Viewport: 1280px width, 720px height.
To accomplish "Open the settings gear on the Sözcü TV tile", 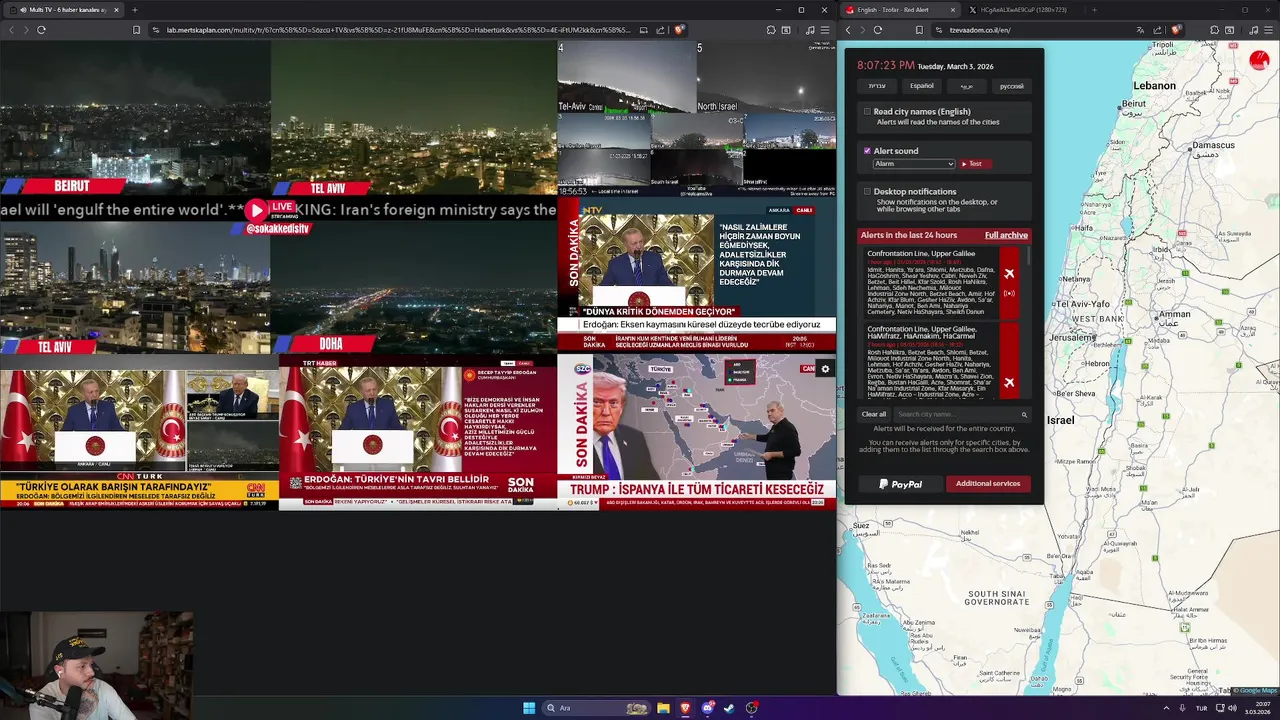I will [x=825, y=369].
